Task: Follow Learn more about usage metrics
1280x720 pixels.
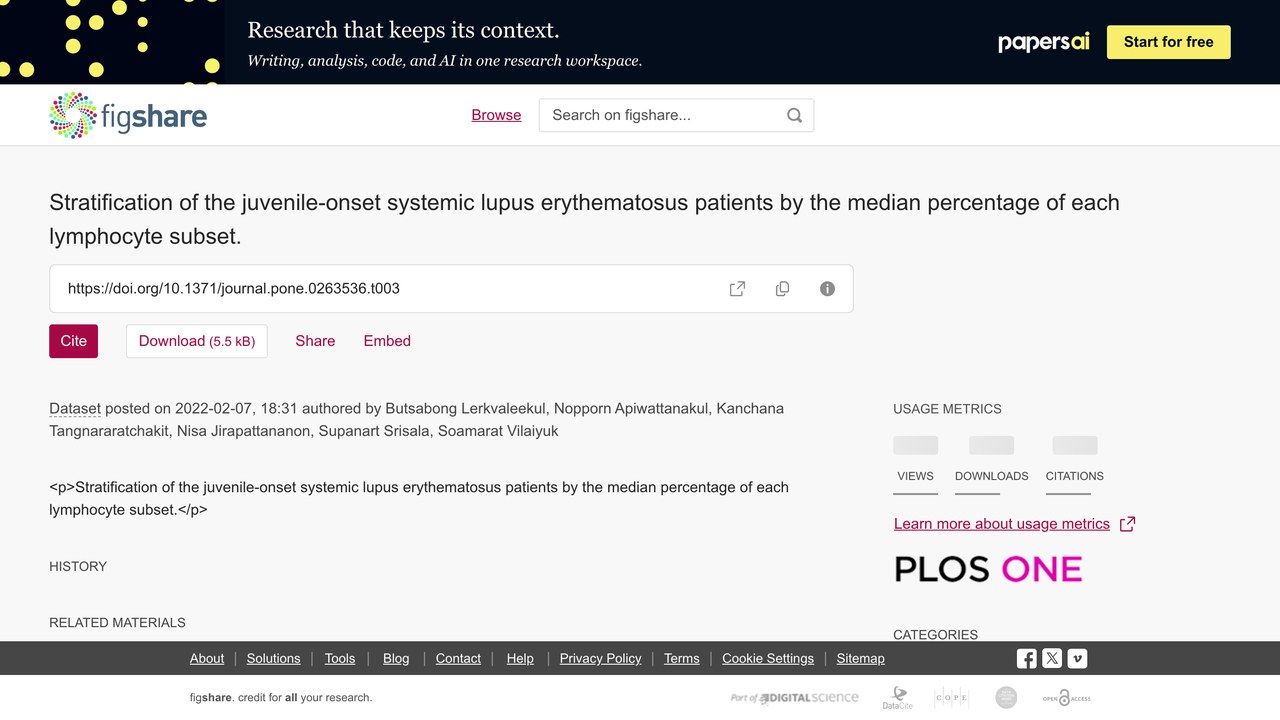Action: tap(1002, 524)
